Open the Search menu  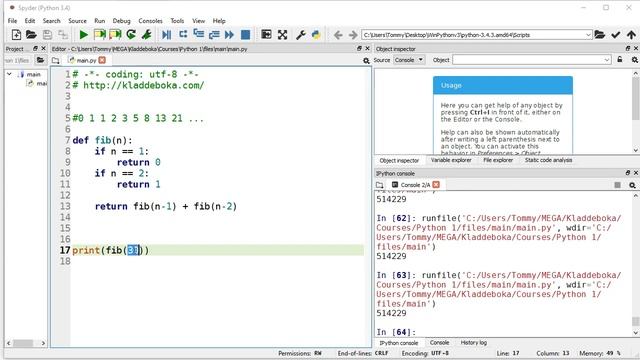[51, 21]
